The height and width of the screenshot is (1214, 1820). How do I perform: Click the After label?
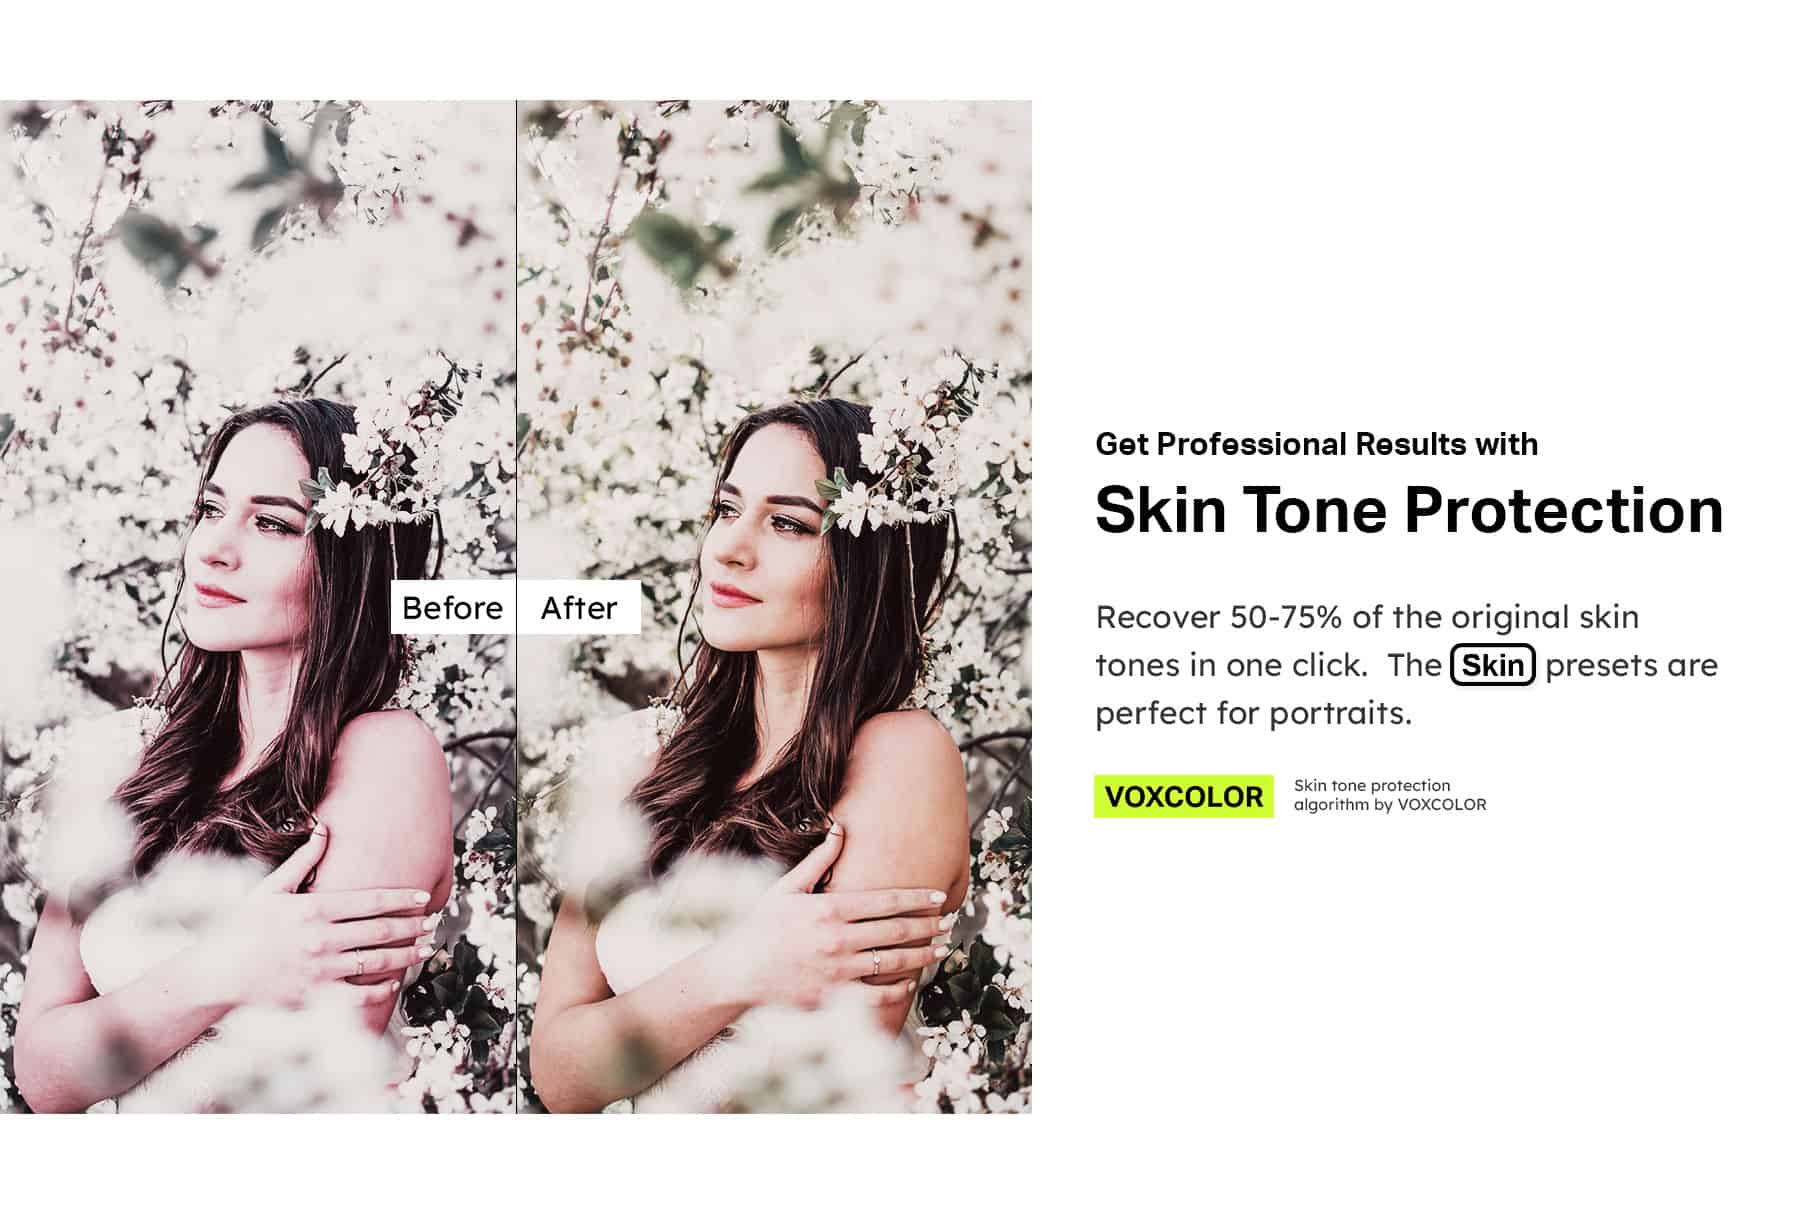tap(579, 607)
